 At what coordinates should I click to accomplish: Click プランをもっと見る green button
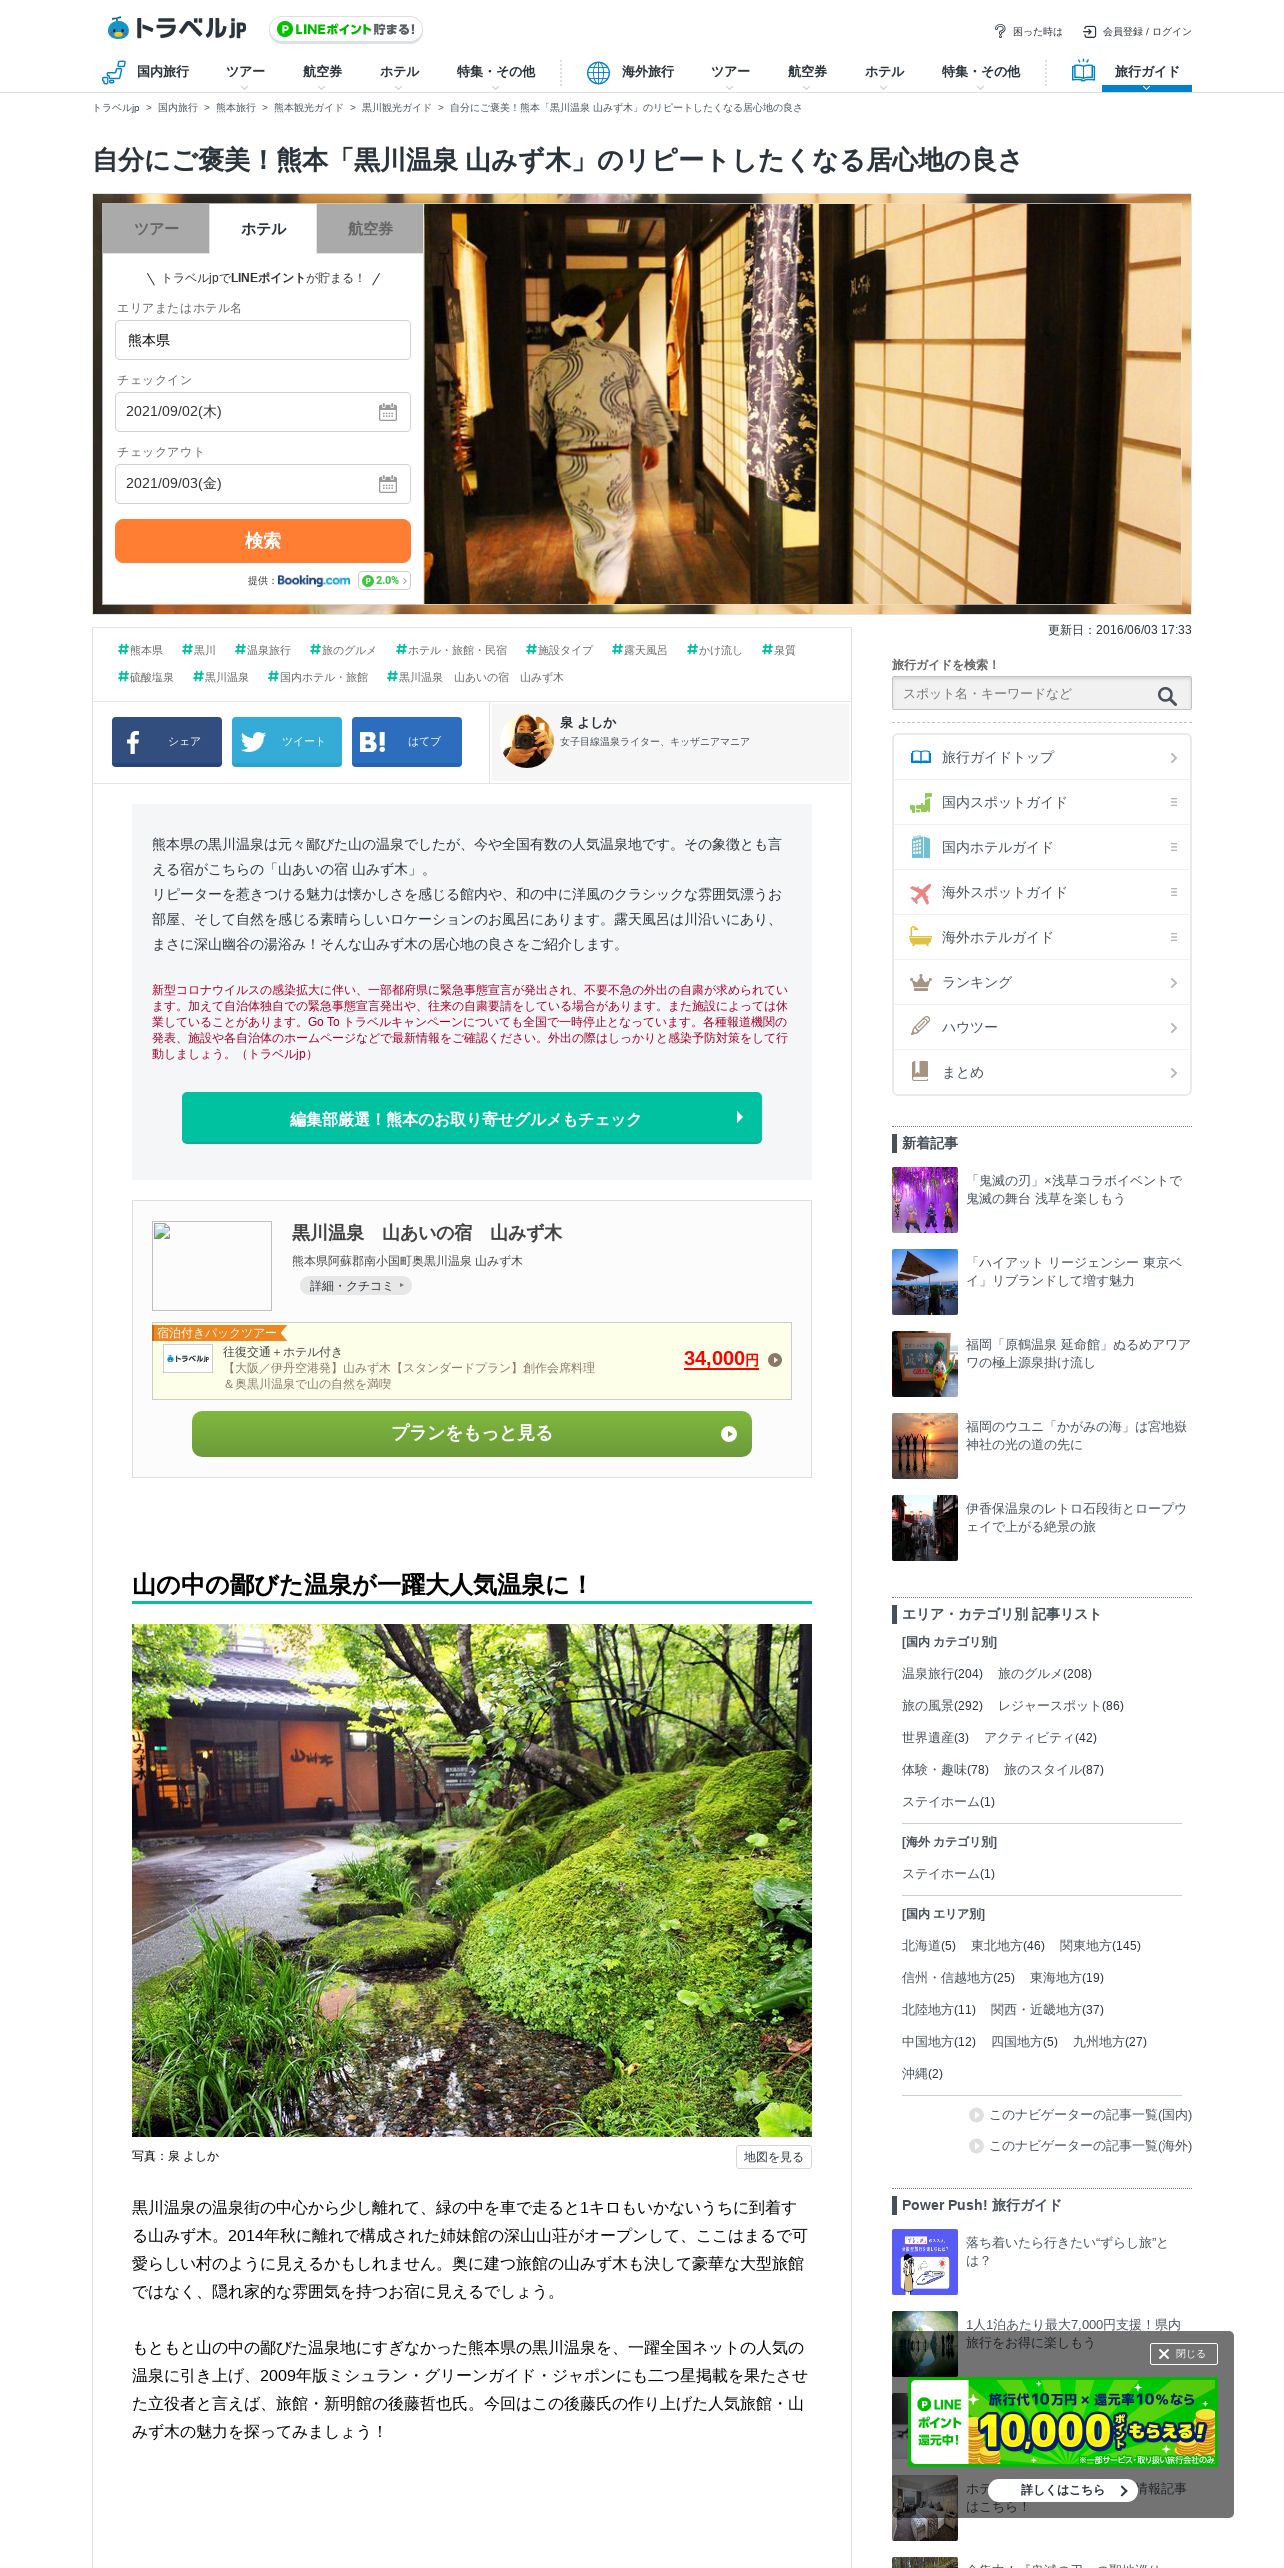472,1434
